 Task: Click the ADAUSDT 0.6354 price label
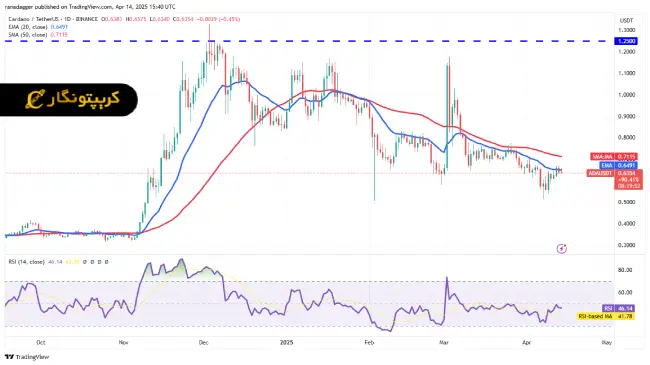615,173
